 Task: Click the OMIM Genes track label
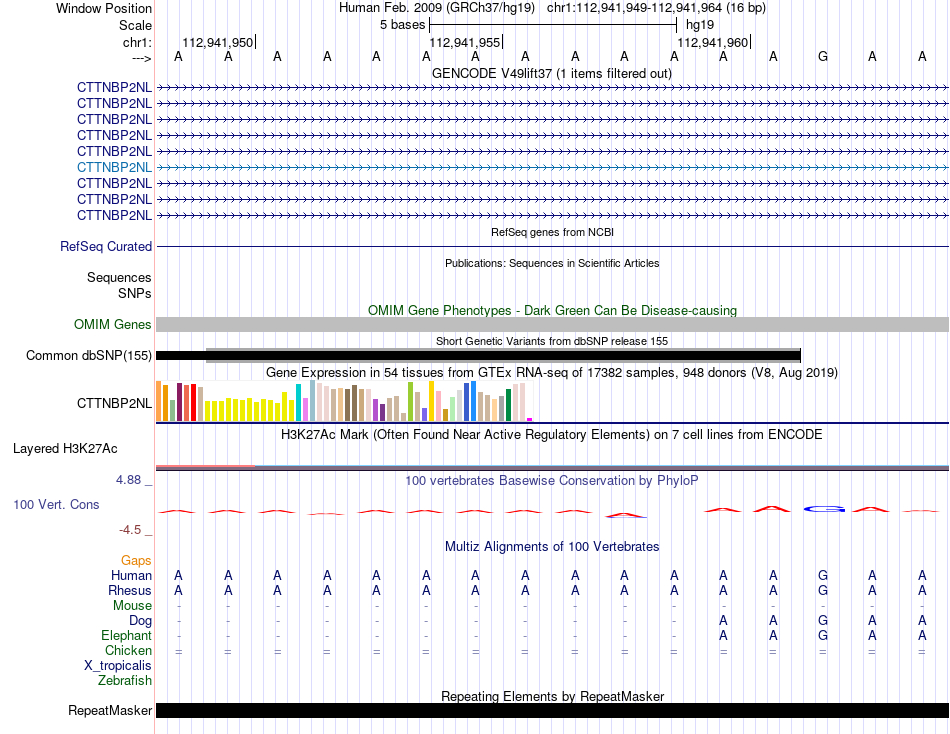point(113,324)
